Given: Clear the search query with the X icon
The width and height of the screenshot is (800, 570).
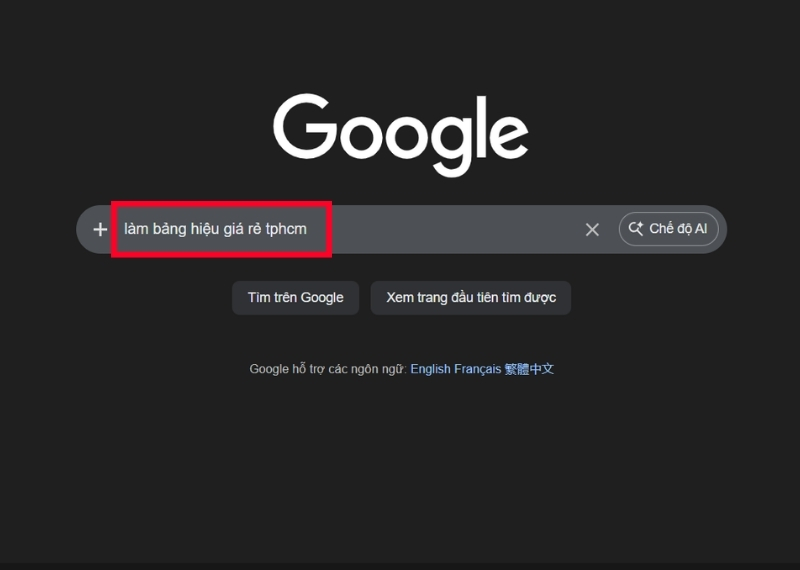Looking at the screenshot, I should pos(592,230).
